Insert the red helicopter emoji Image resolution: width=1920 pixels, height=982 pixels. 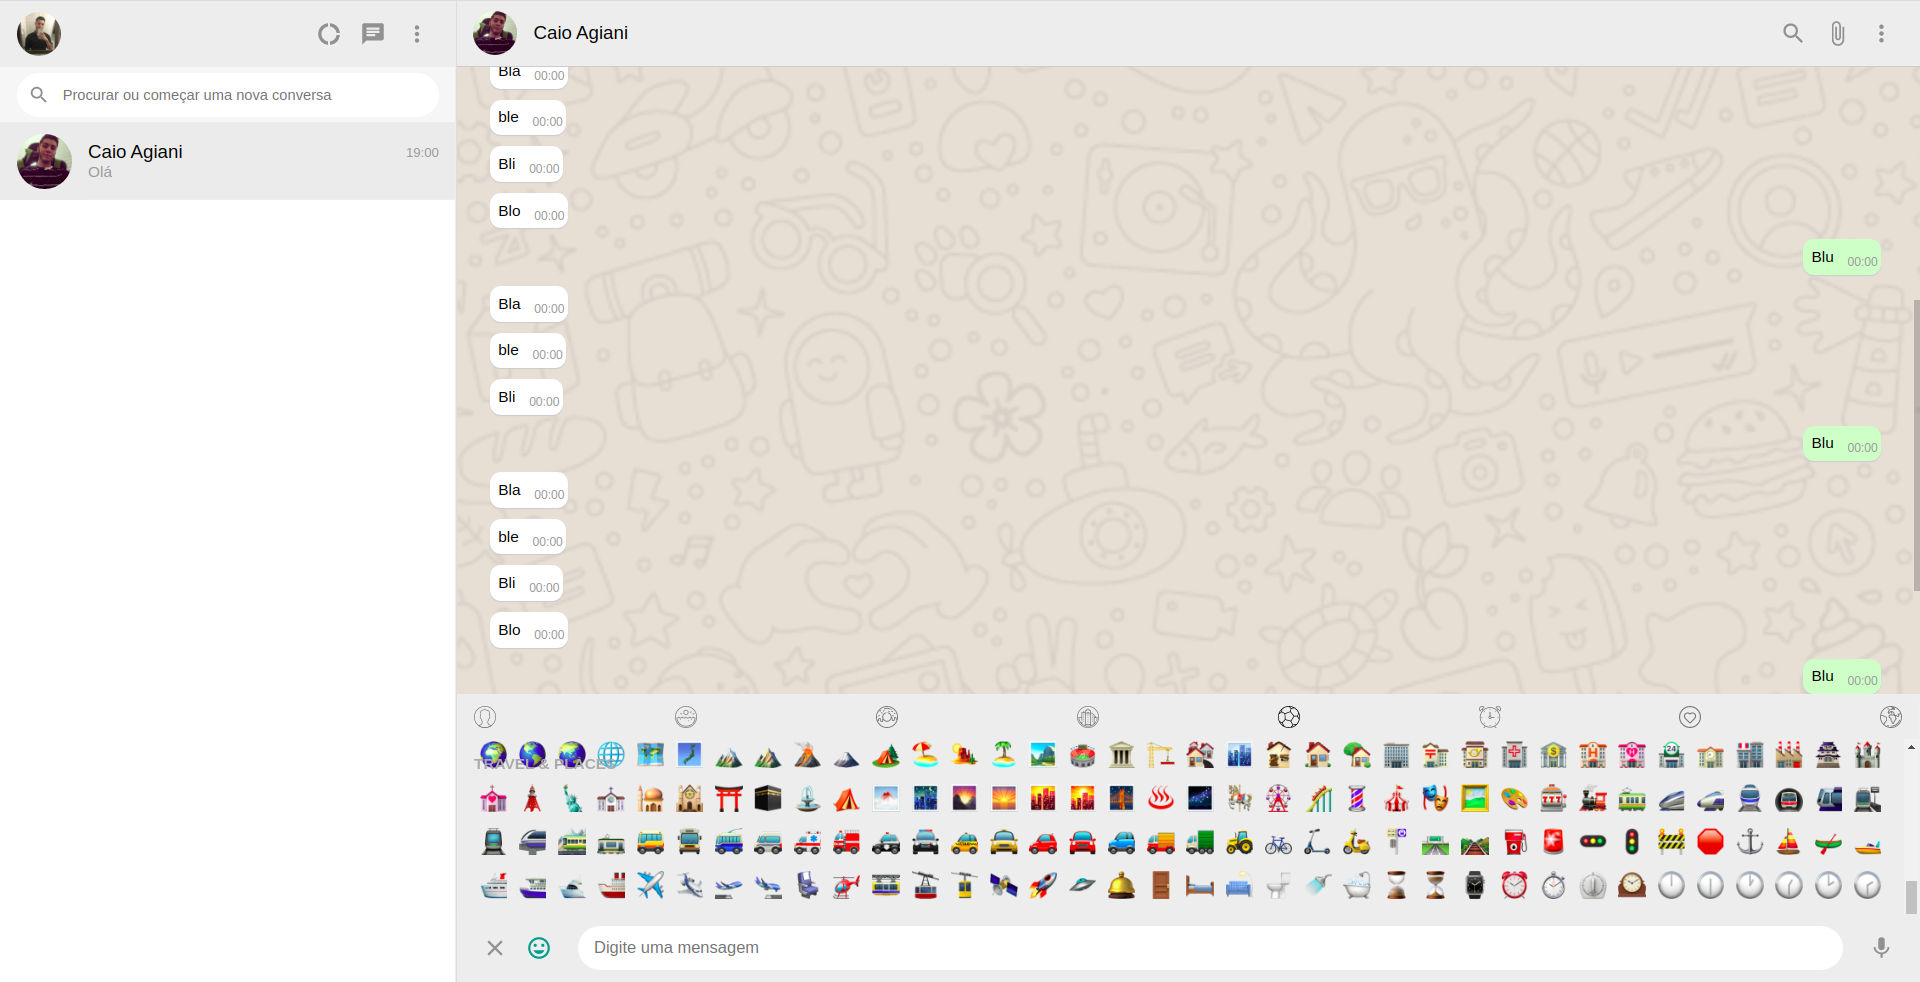pos(846,885)
